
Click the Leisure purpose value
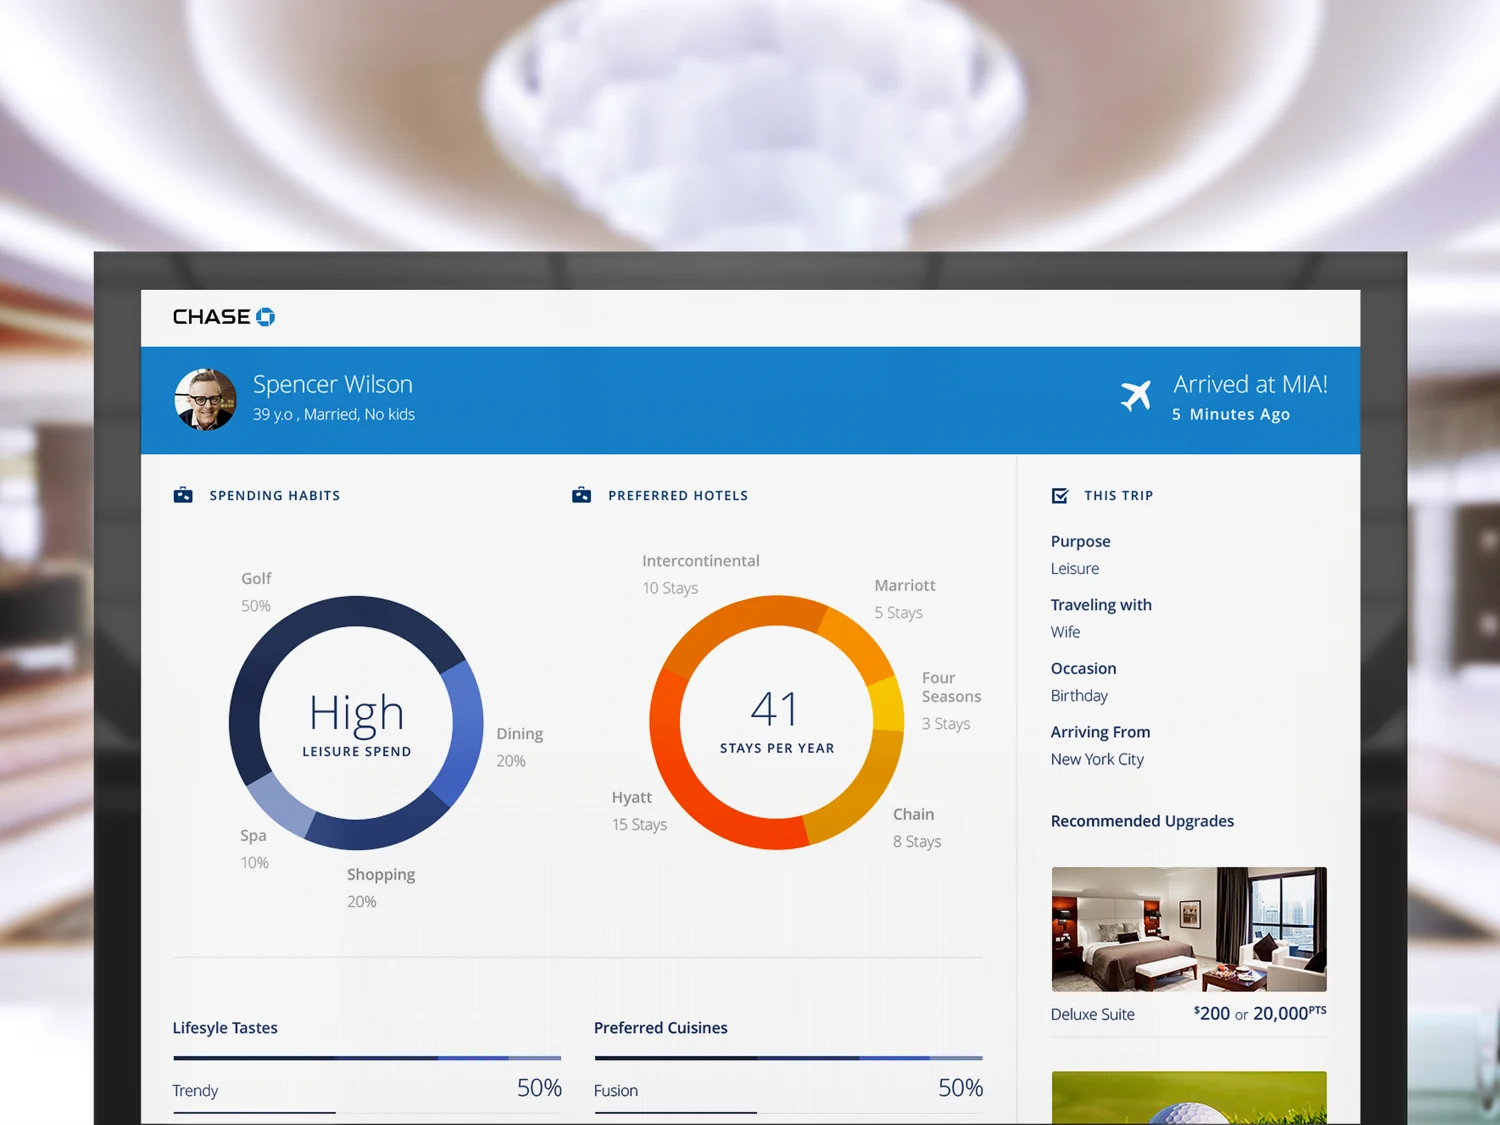pyautogui.click(x=1075, y=568)
